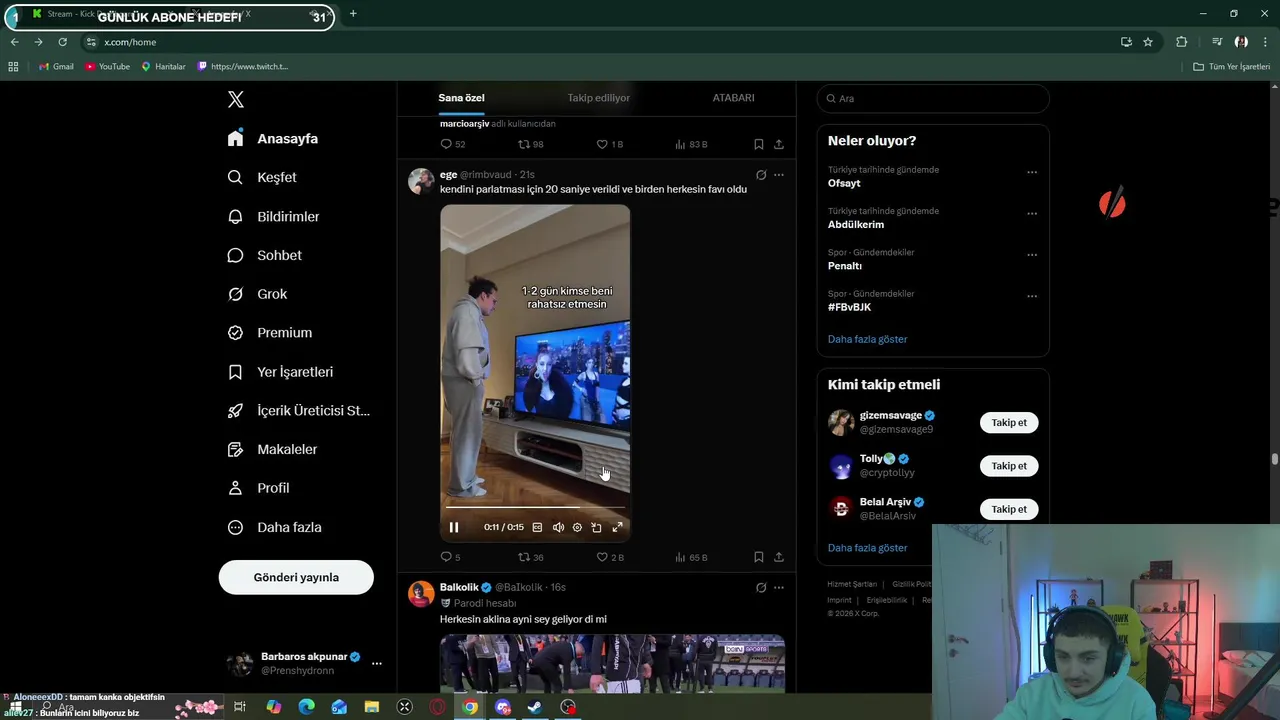Expand video to fullscreen
Viewport: 1280px width, 720px height.
pyautogui.click(x=617, y=527)
